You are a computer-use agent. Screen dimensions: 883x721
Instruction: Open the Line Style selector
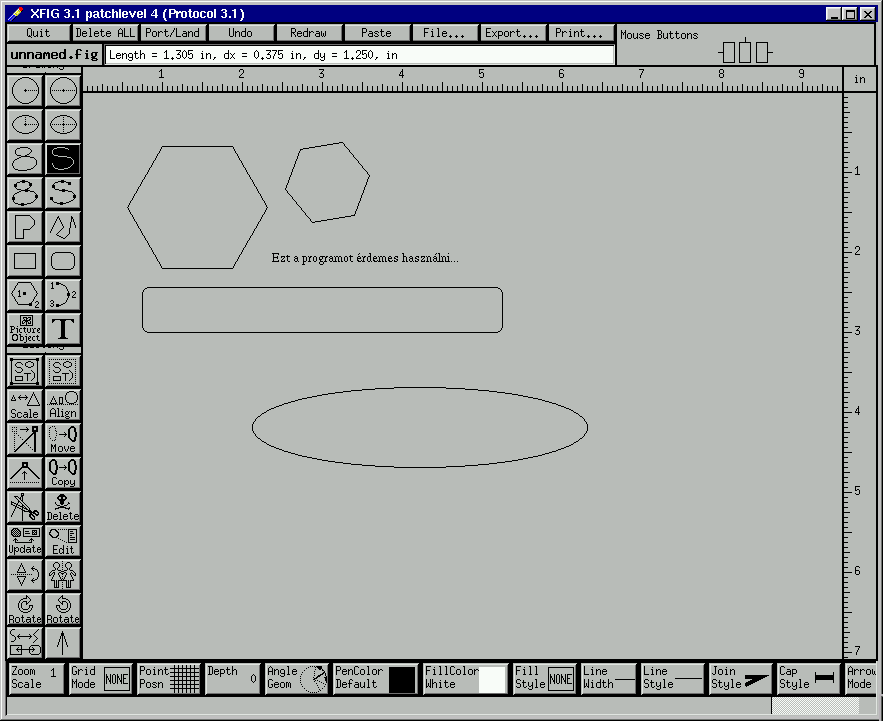click(x=671, y=678)
